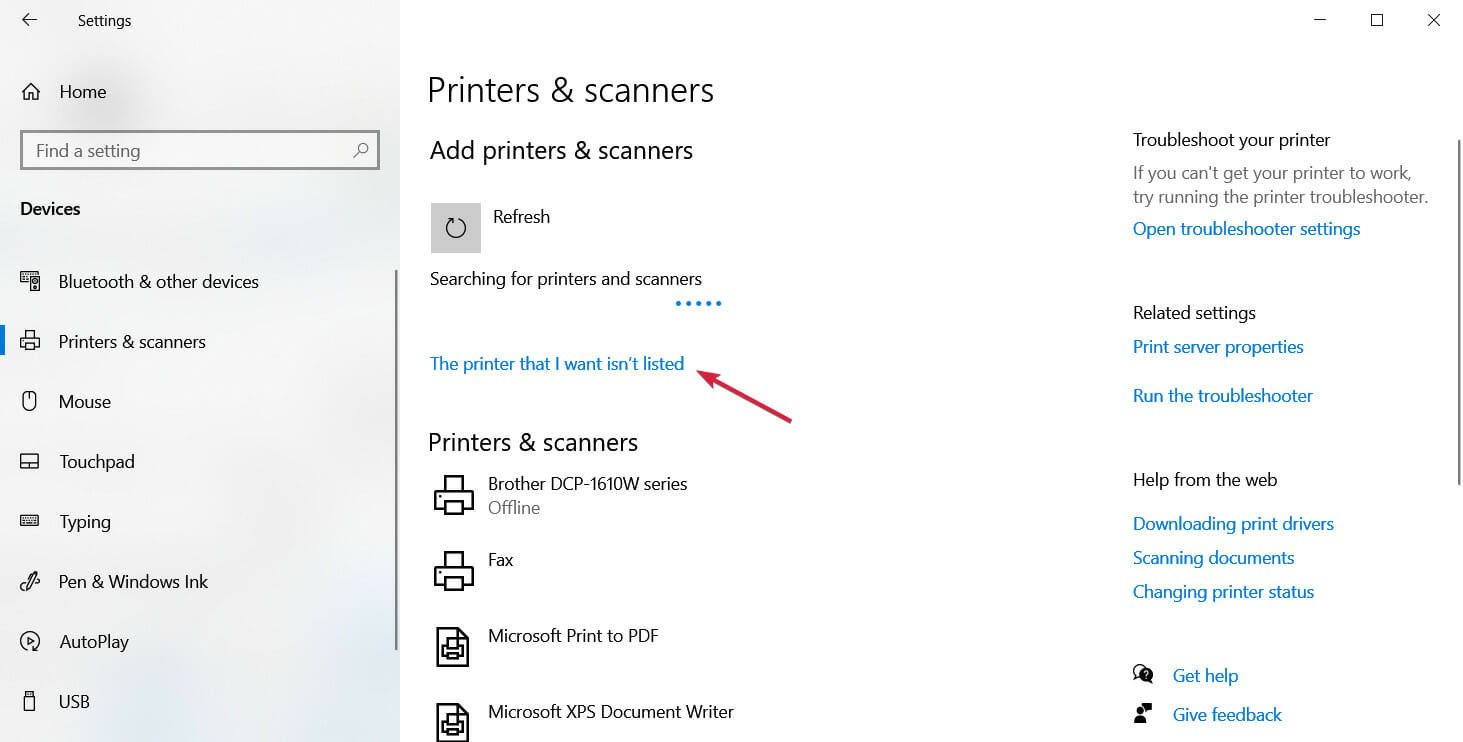This screenshot has height=742, width=1463.
Task: Open Print server properties link
Action: coord(1218,347)
